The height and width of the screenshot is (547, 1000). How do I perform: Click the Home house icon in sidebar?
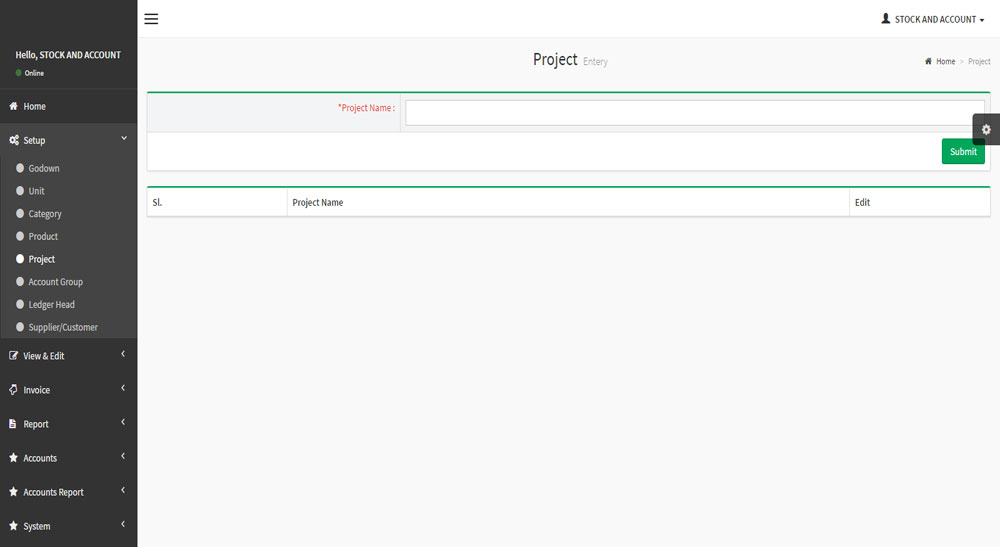click(x=13, y=106)
